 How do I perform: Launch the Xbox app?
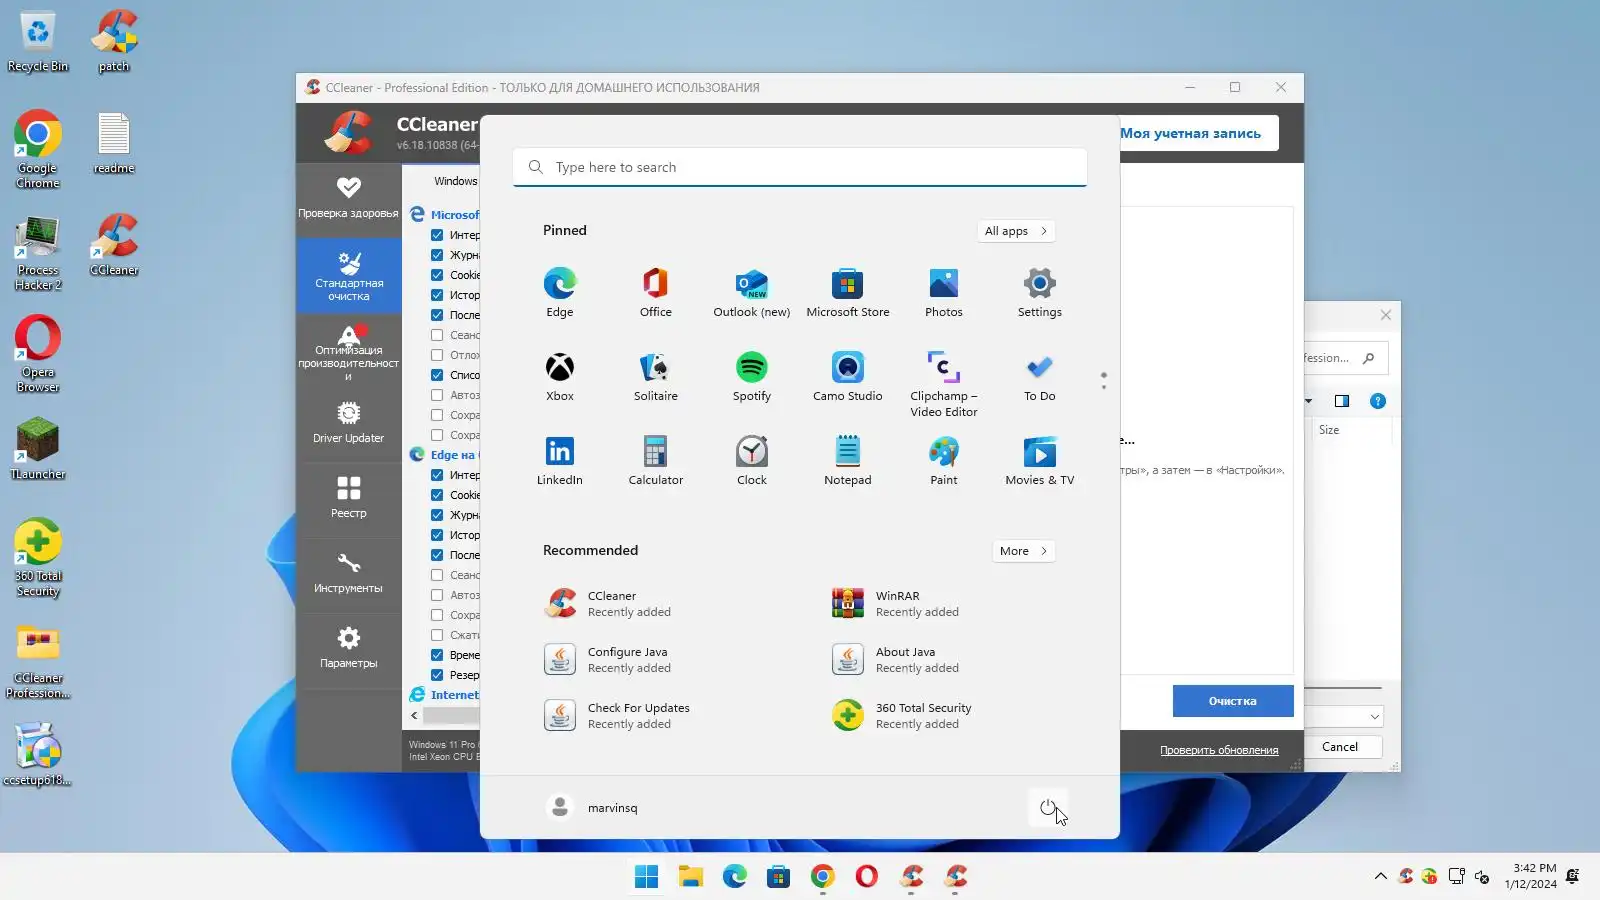coord(560,377)
